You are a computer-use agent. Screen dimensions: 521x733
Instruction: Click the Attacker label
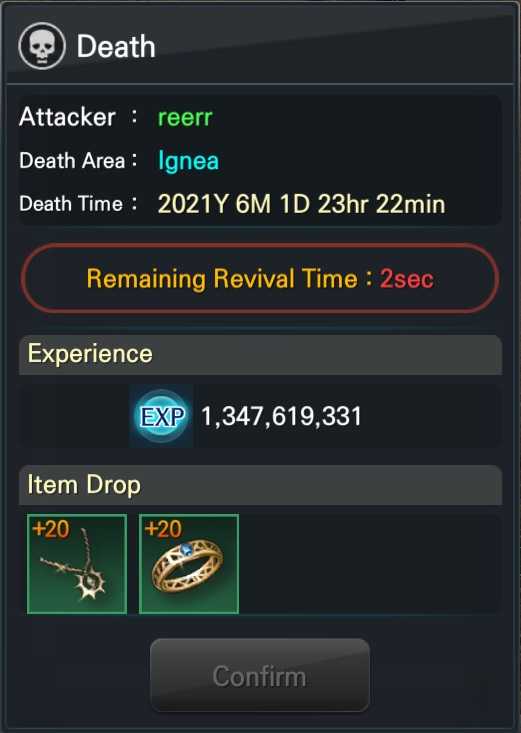67,117
